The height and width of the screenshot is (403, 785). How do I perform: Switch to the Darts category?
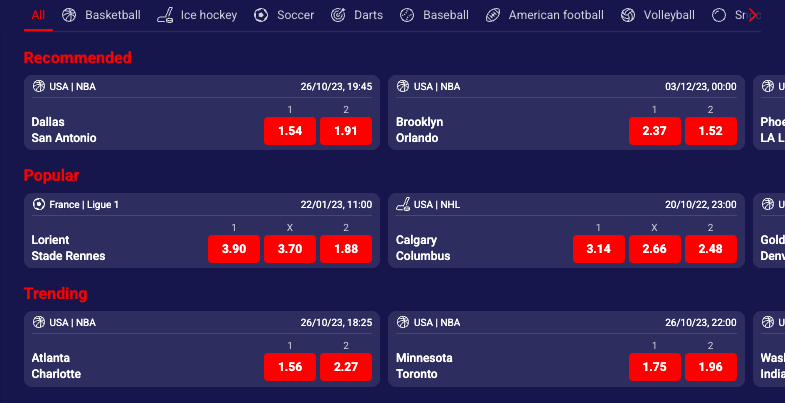(368, 15)
